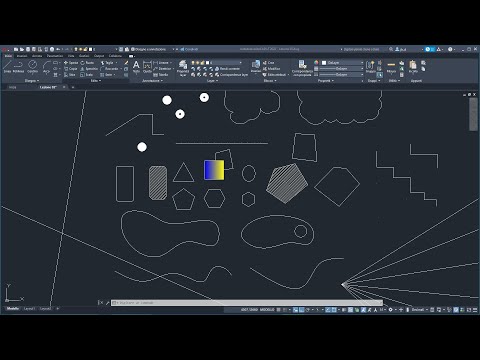
Task: Open the Vista ribbon tab
Action: click(x=71, y=56)
